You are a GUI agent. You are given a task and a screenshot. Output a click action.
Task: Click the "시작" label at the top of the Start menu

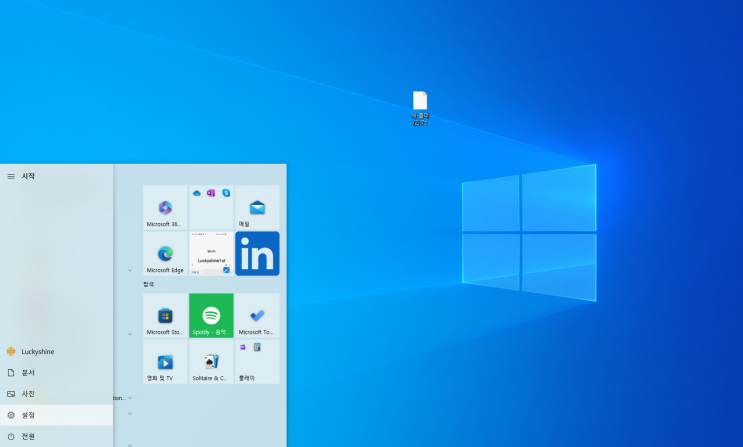point(28,176)
